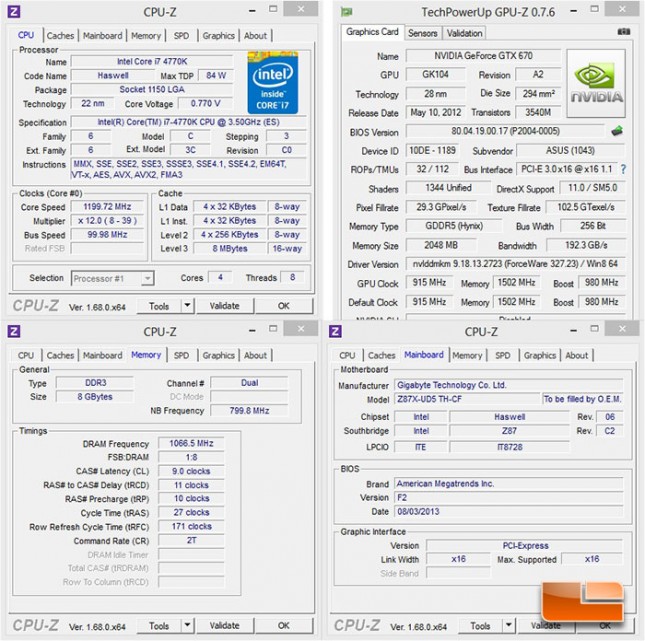Click the Subvendor ASUS (1043) field
This screenshot has width=645, height=641.
(571, 151)
